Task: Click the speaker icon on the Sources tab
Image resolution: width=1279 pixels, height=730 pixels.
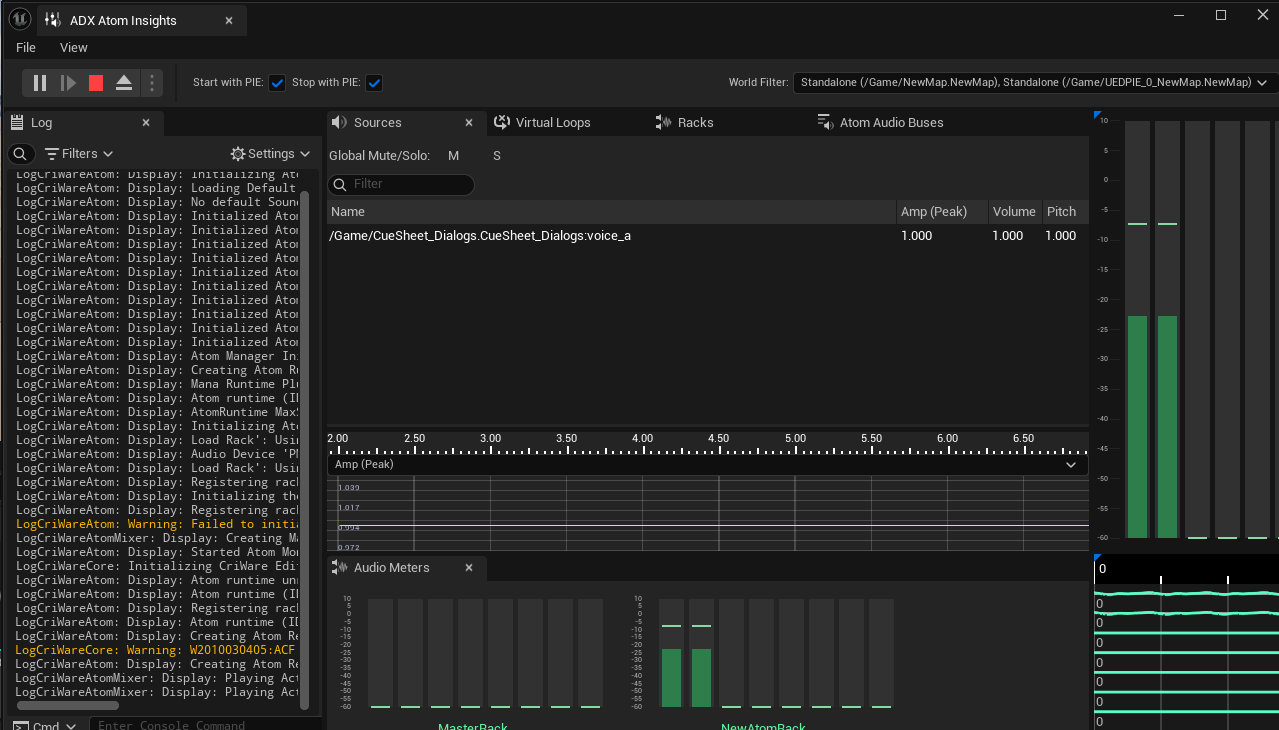Action: point(340,122)
